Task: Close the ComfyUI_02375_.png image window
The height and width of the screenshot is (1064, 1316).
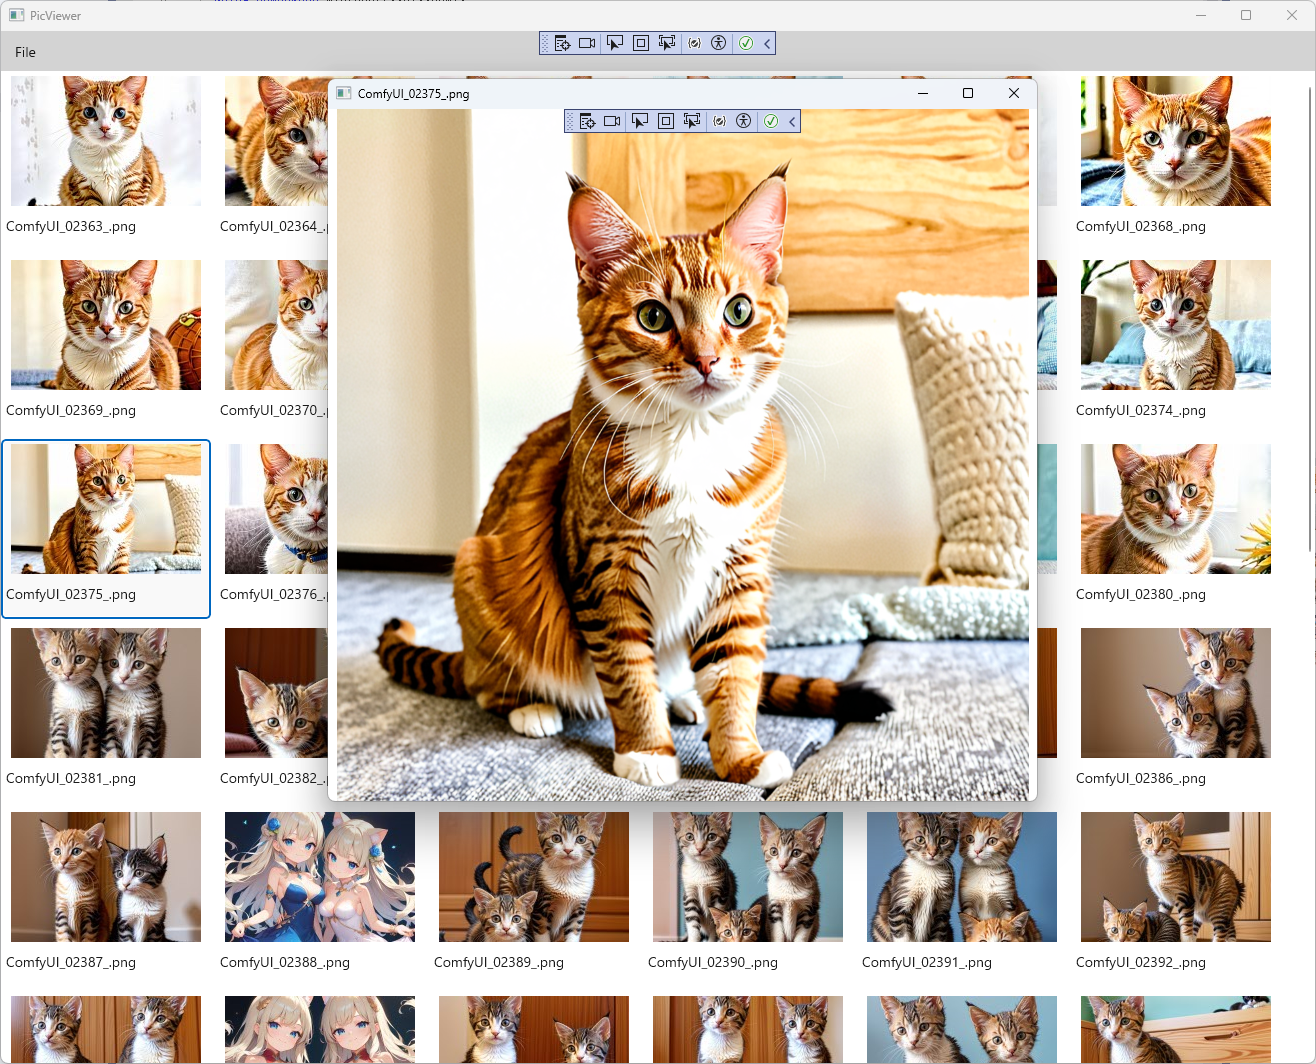Action: click(1014, 93)
